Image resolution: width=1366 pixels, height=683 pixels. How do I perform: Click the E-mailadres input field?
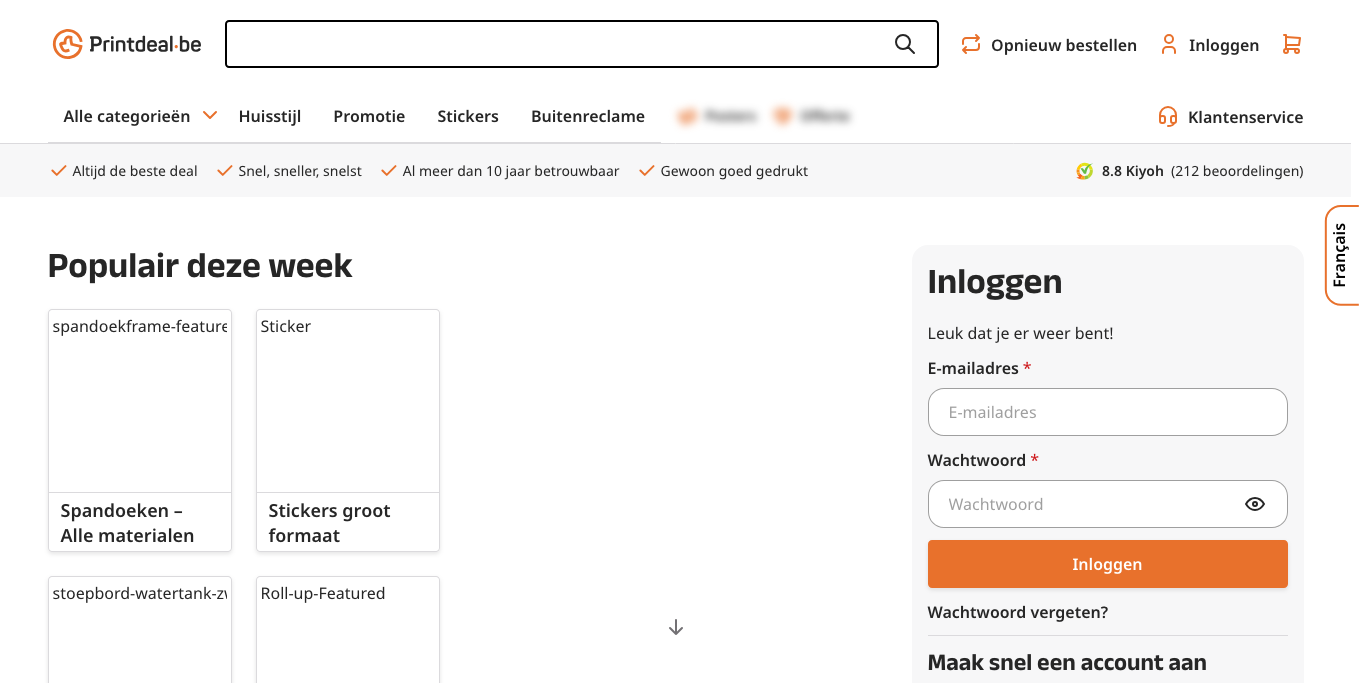coord(1107,412)
